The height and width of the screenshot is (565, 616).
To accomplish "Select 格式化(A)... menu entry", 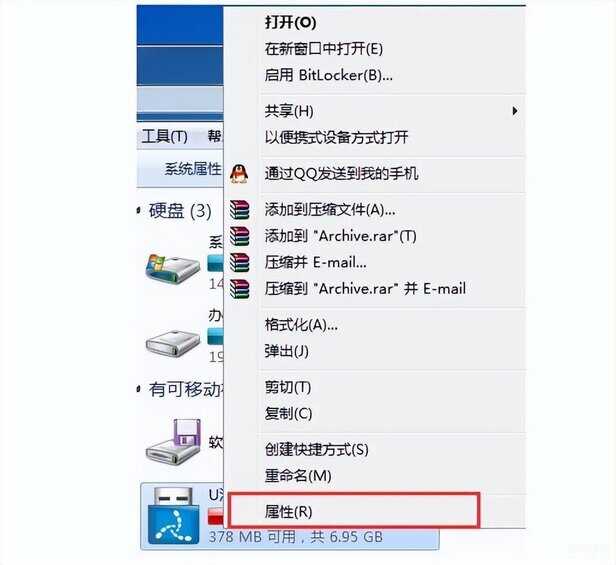I will point(301,325).
